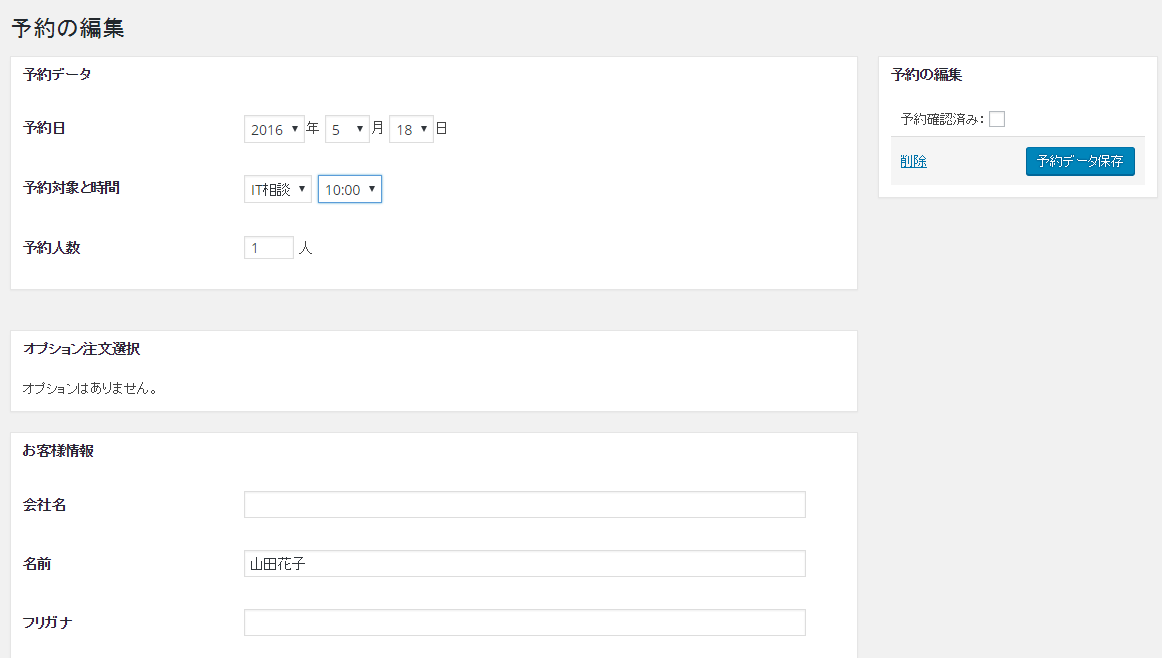Image resolution: width=1162 pixels, height=658 pixels.
Task: Click the 削除 link
Action: coord(914,161)
